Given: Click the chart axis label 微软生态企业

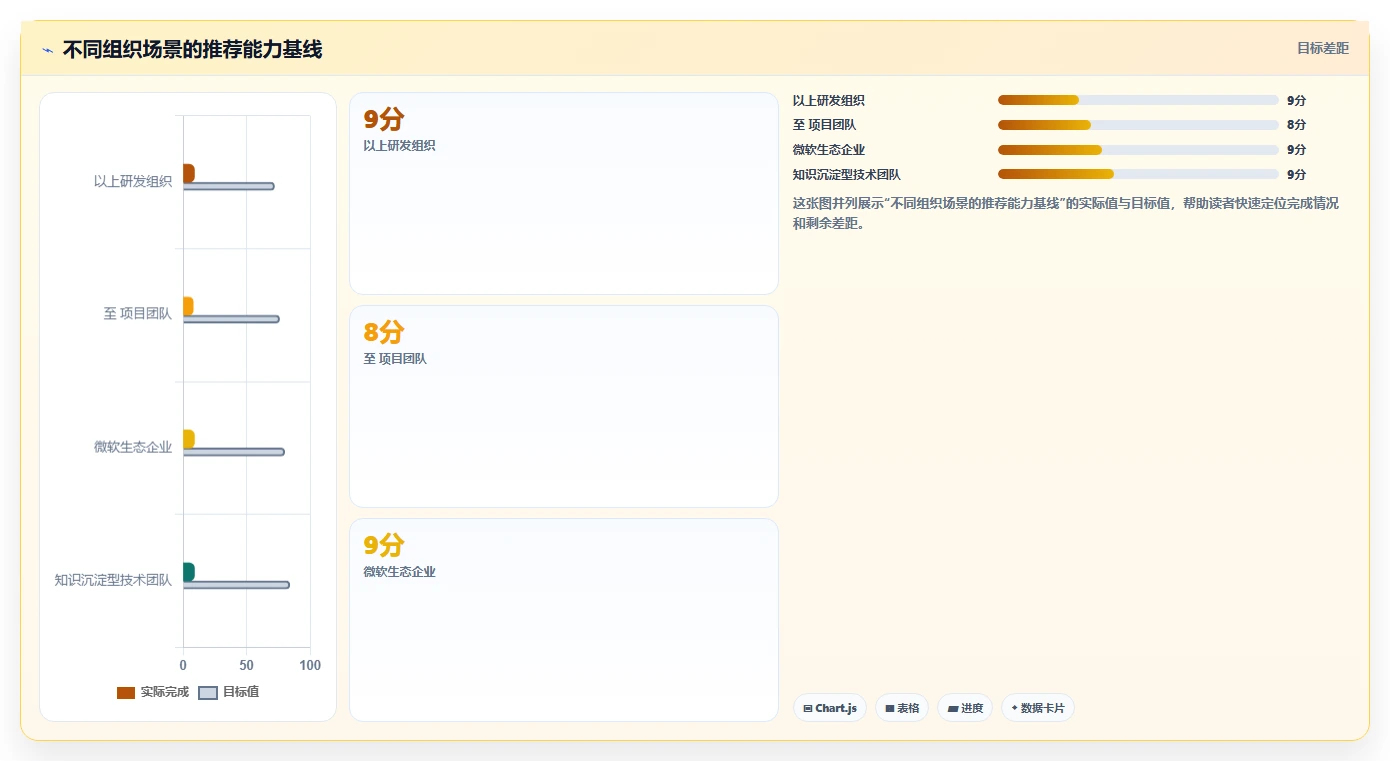Looking at the screenshot, I should 133,447.
